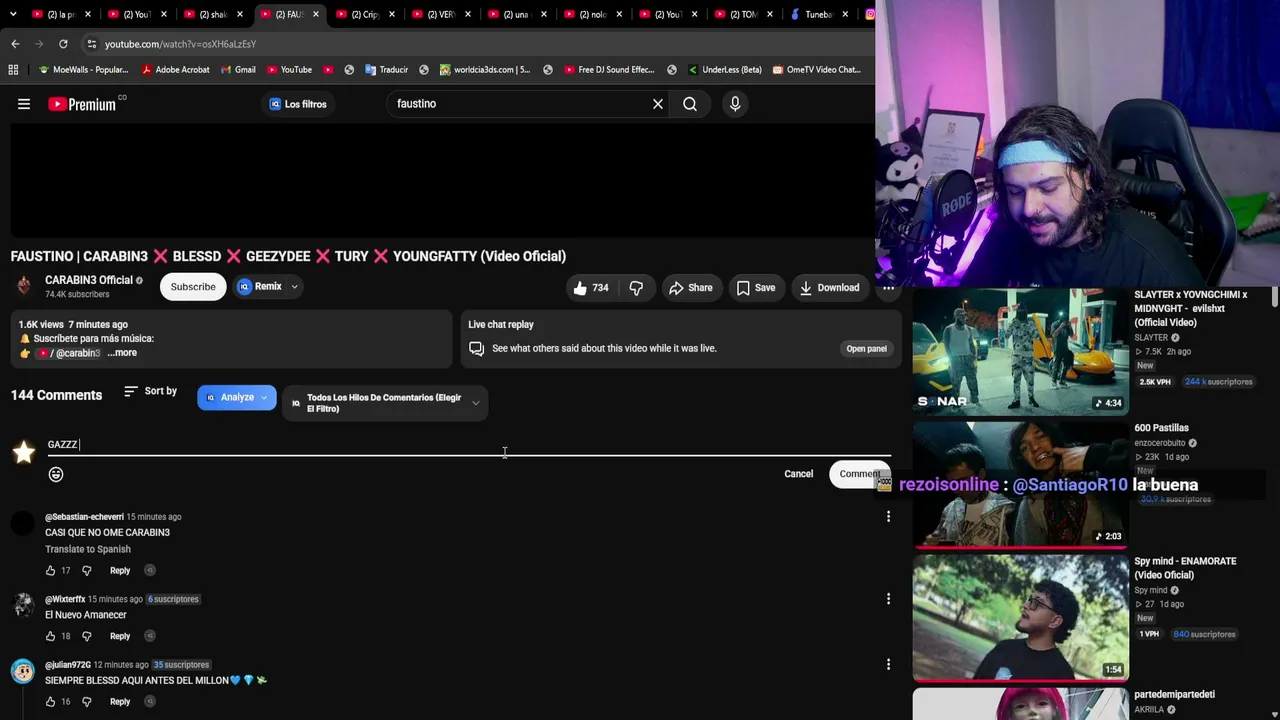Like the 'El Nuevo Amanecer' comment
This screenshot has height=720, width=1280.
click(50, 636)
